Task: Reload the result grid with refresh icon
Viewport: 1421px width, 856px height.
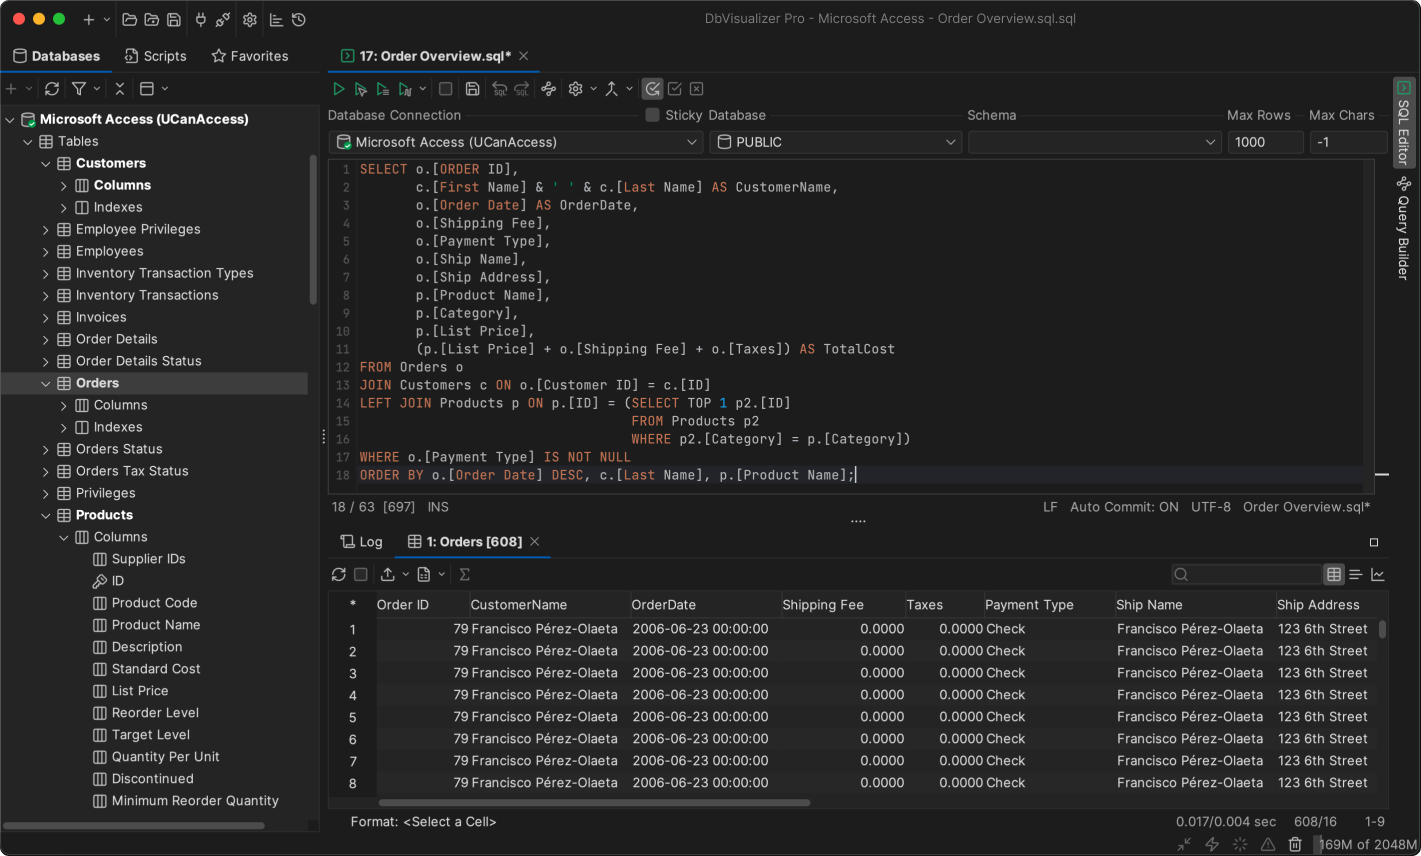Action: [339, 574]
